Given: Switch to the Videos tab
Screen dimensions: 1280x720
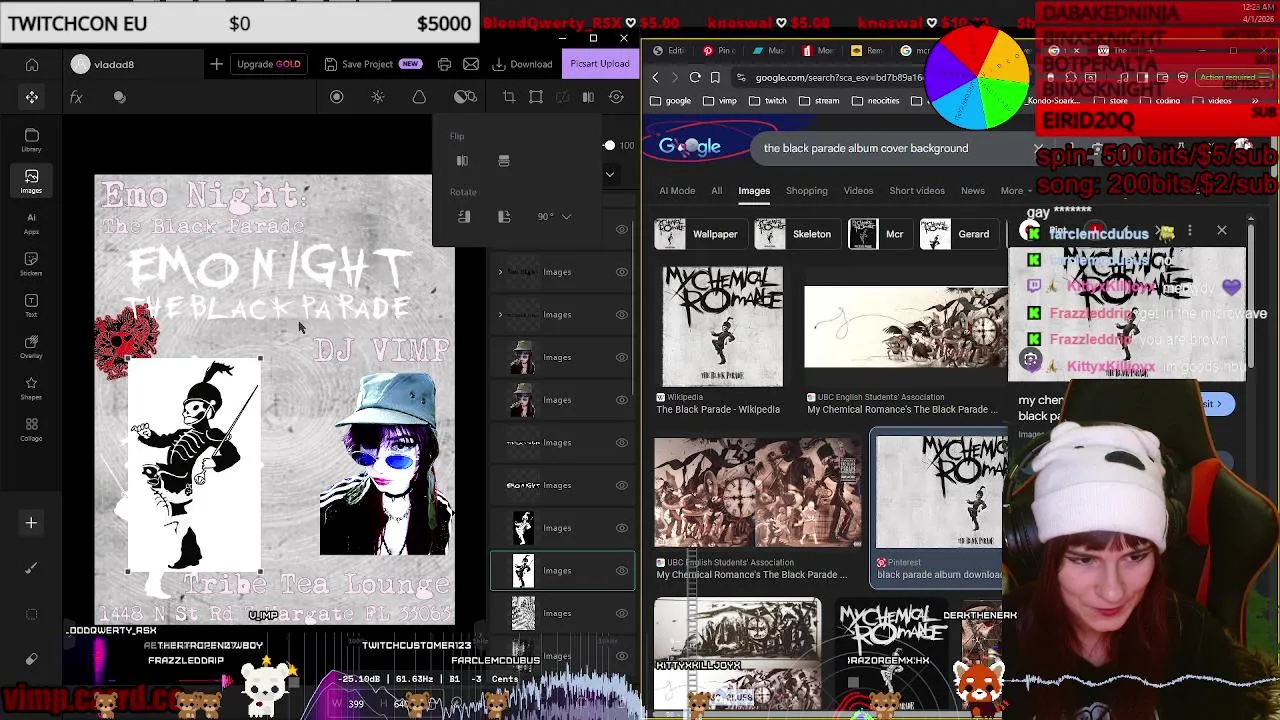Looking at the screenshot, I should [858, 190].
